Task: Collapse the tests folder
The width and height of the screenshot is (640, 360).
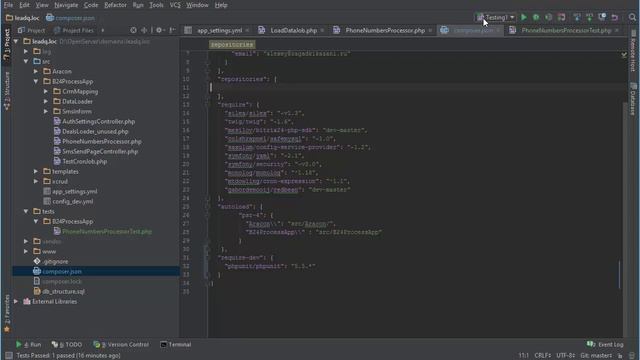Action: tap(26, 211)
